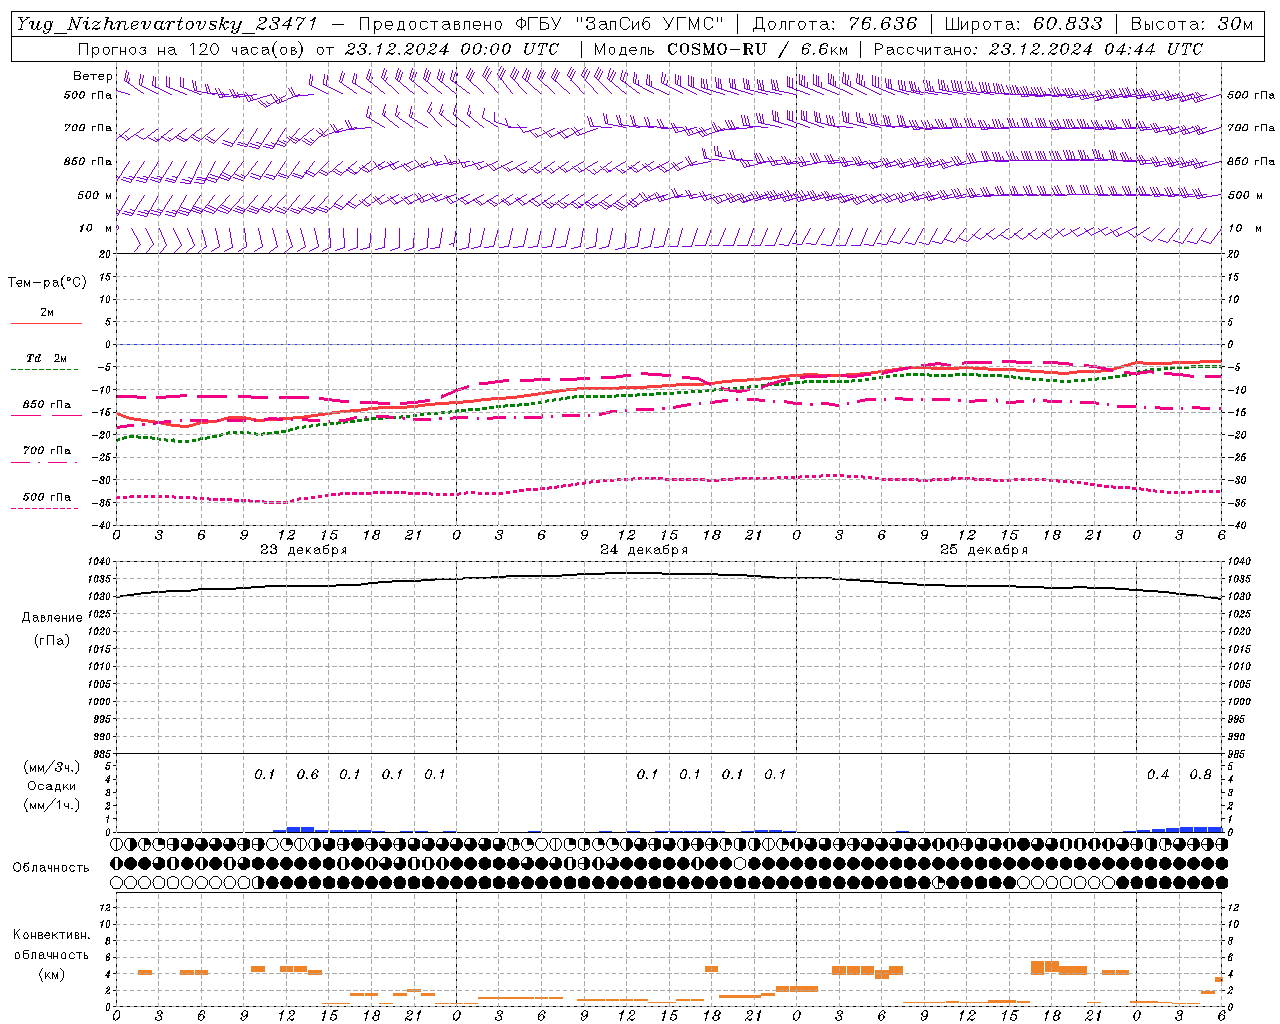Click the 0.4 precipitation value
This screenshot has height=1024, width=1280.
tap(1158, 775)
